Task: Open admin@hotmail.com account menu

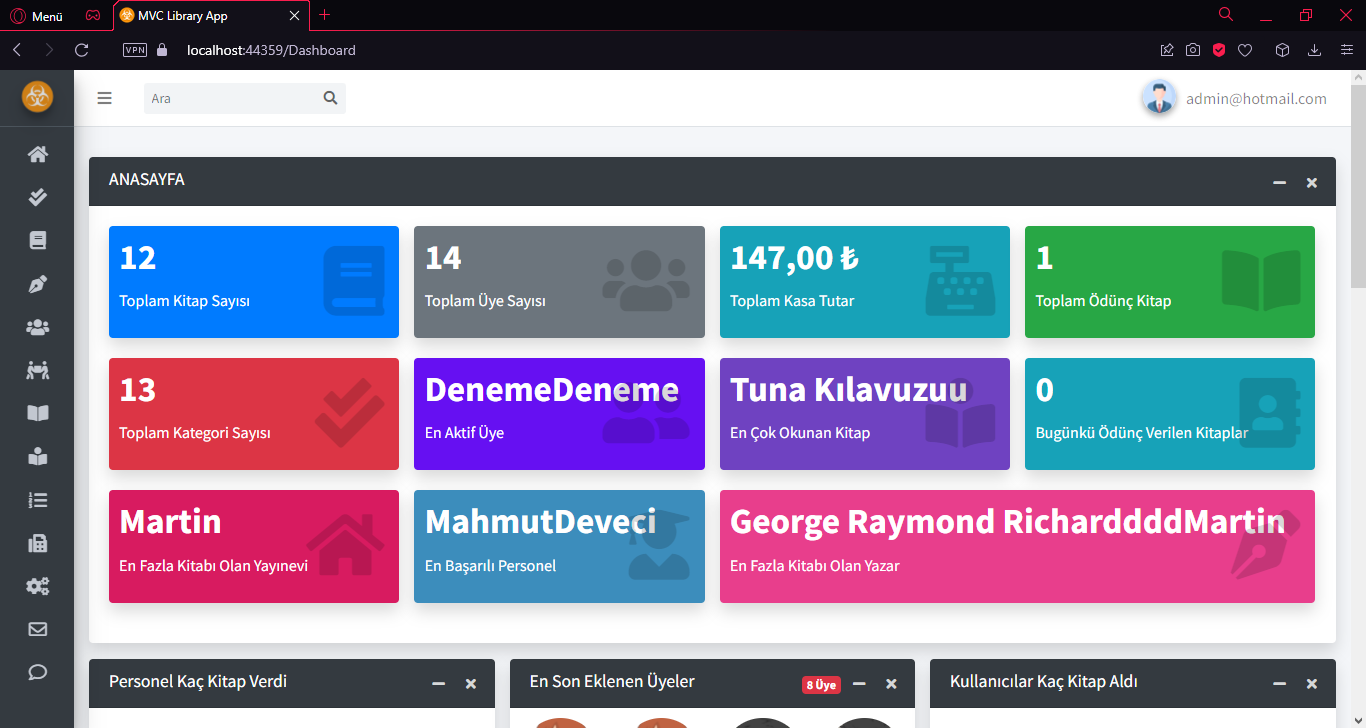Action: pos(1256,99)
